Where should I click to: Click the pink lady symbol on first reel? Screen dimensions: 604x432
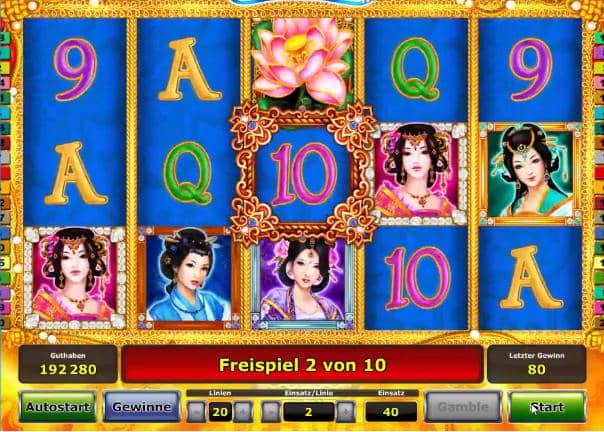click(x=74, y=278)
